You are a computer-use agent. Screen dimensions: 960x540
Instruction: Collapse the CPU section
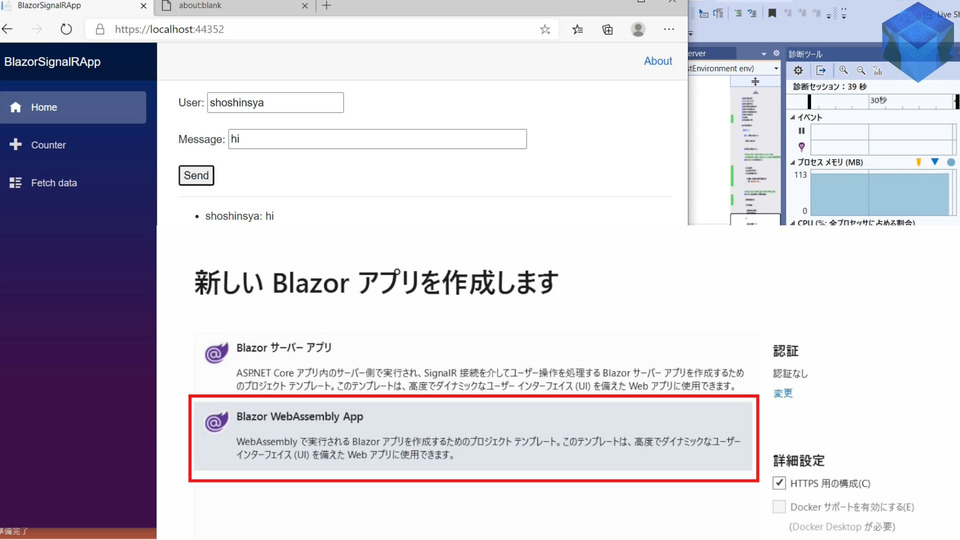click(792, 222)
